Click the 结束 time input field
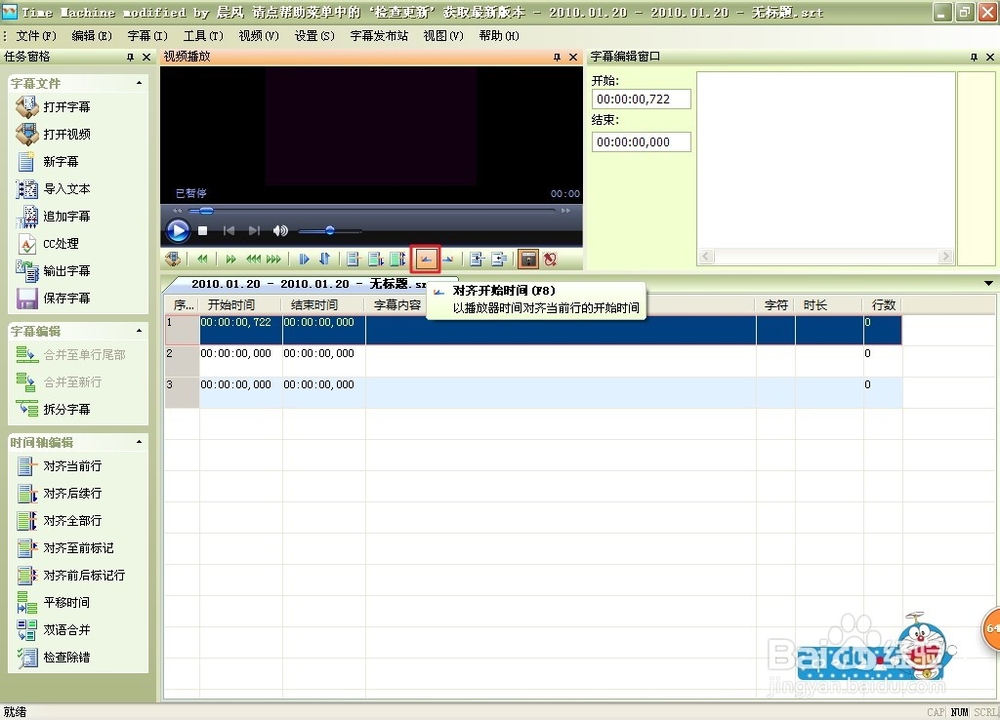 [641, 142]
